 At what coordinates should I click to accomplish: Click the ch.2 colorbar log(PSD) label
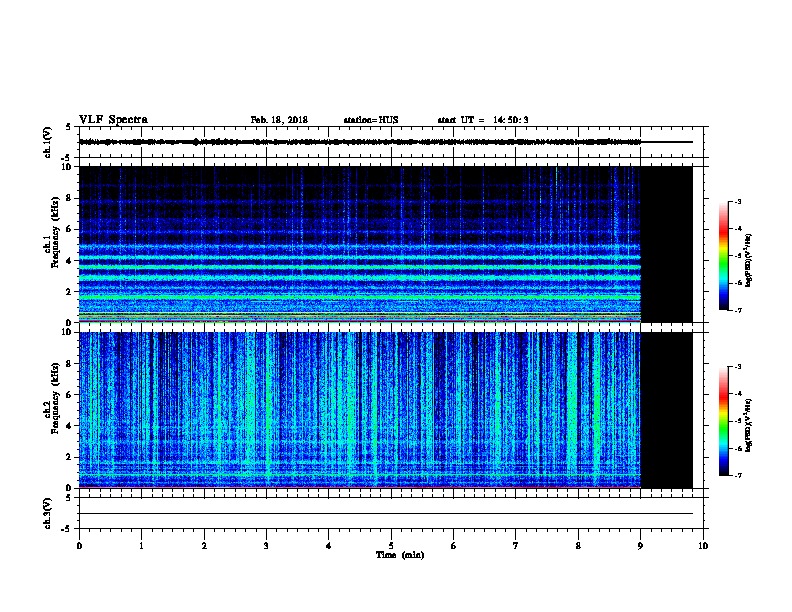click(749, 425)
